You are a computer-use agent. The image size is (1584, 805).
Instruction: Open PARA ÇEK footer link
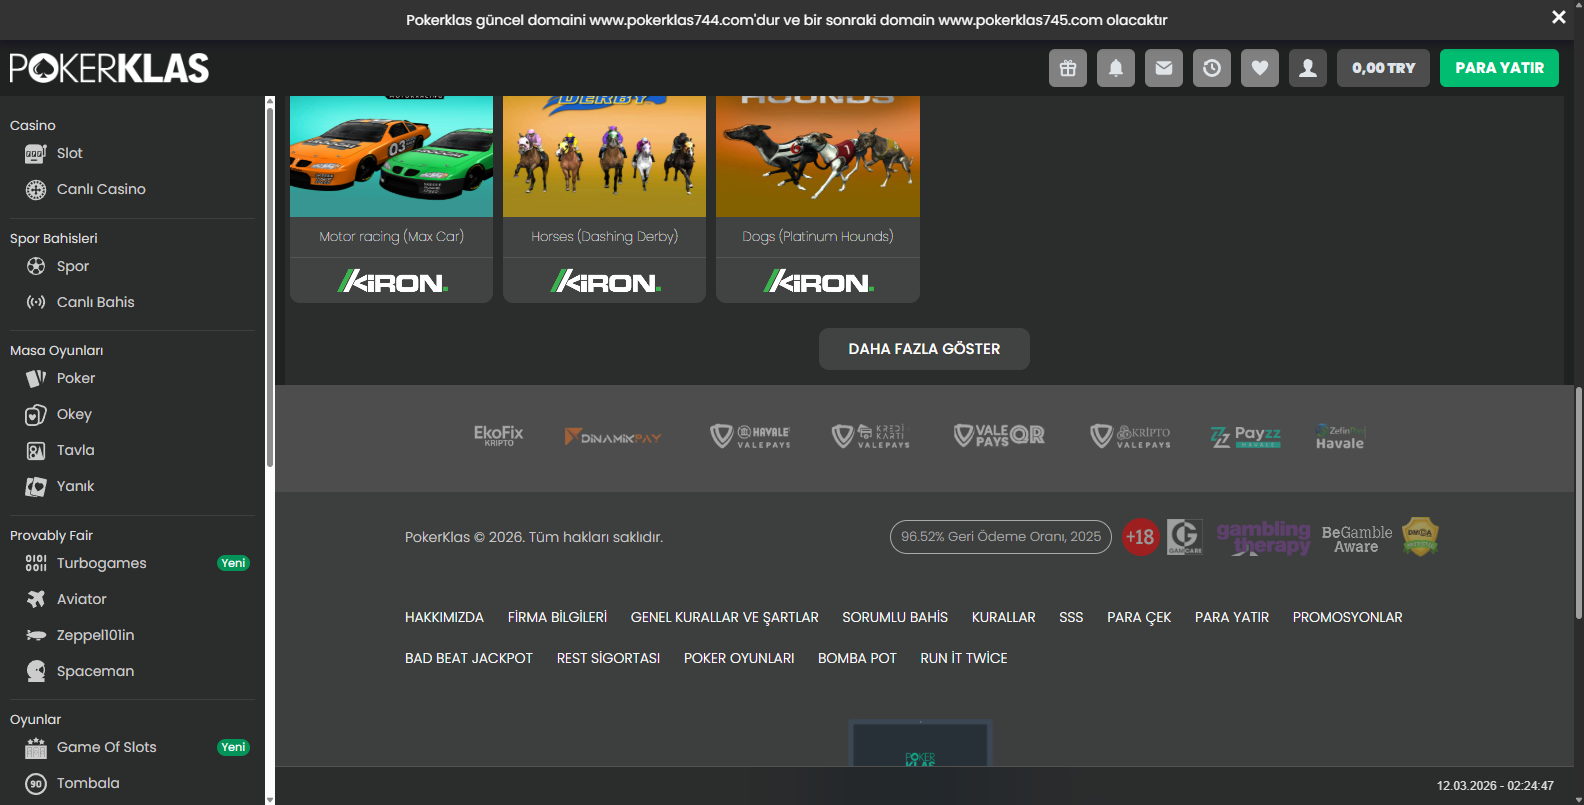pyautogui.click(x=1139, y=617)
